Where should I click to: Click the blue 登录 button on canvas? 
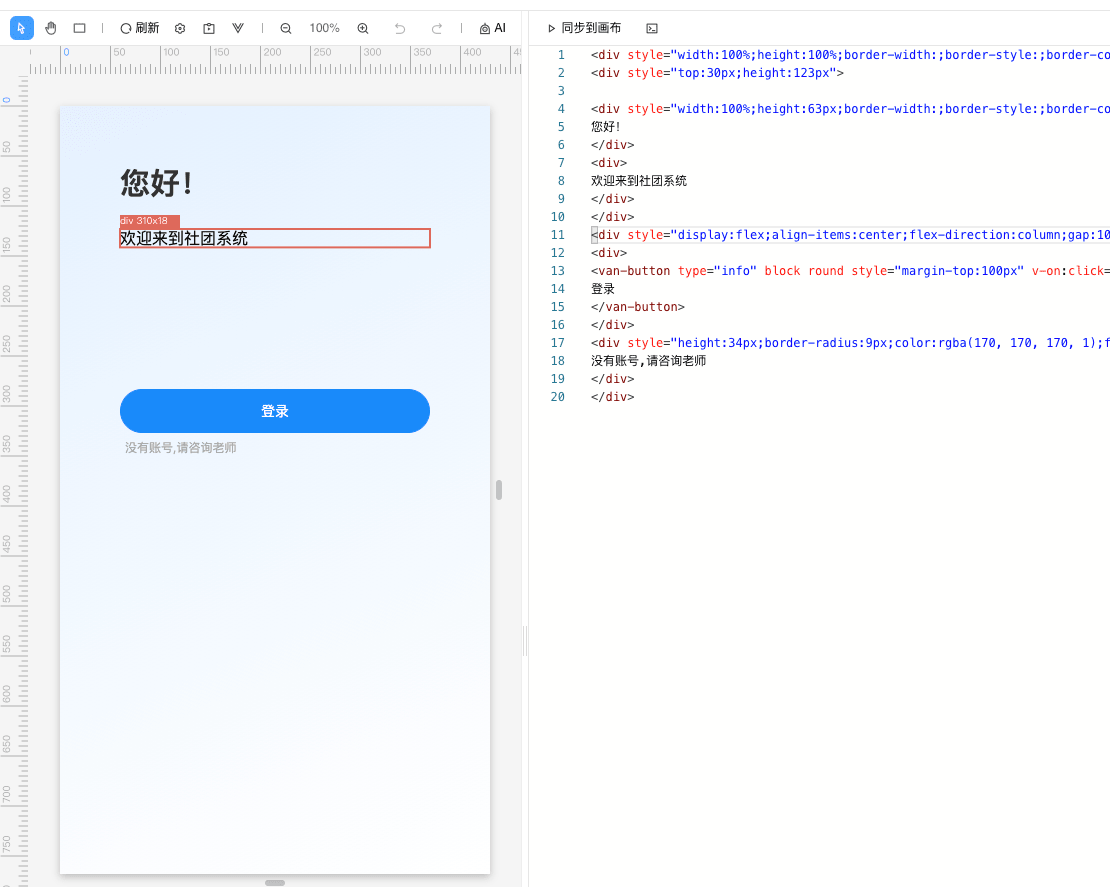(x=275, y=411)
